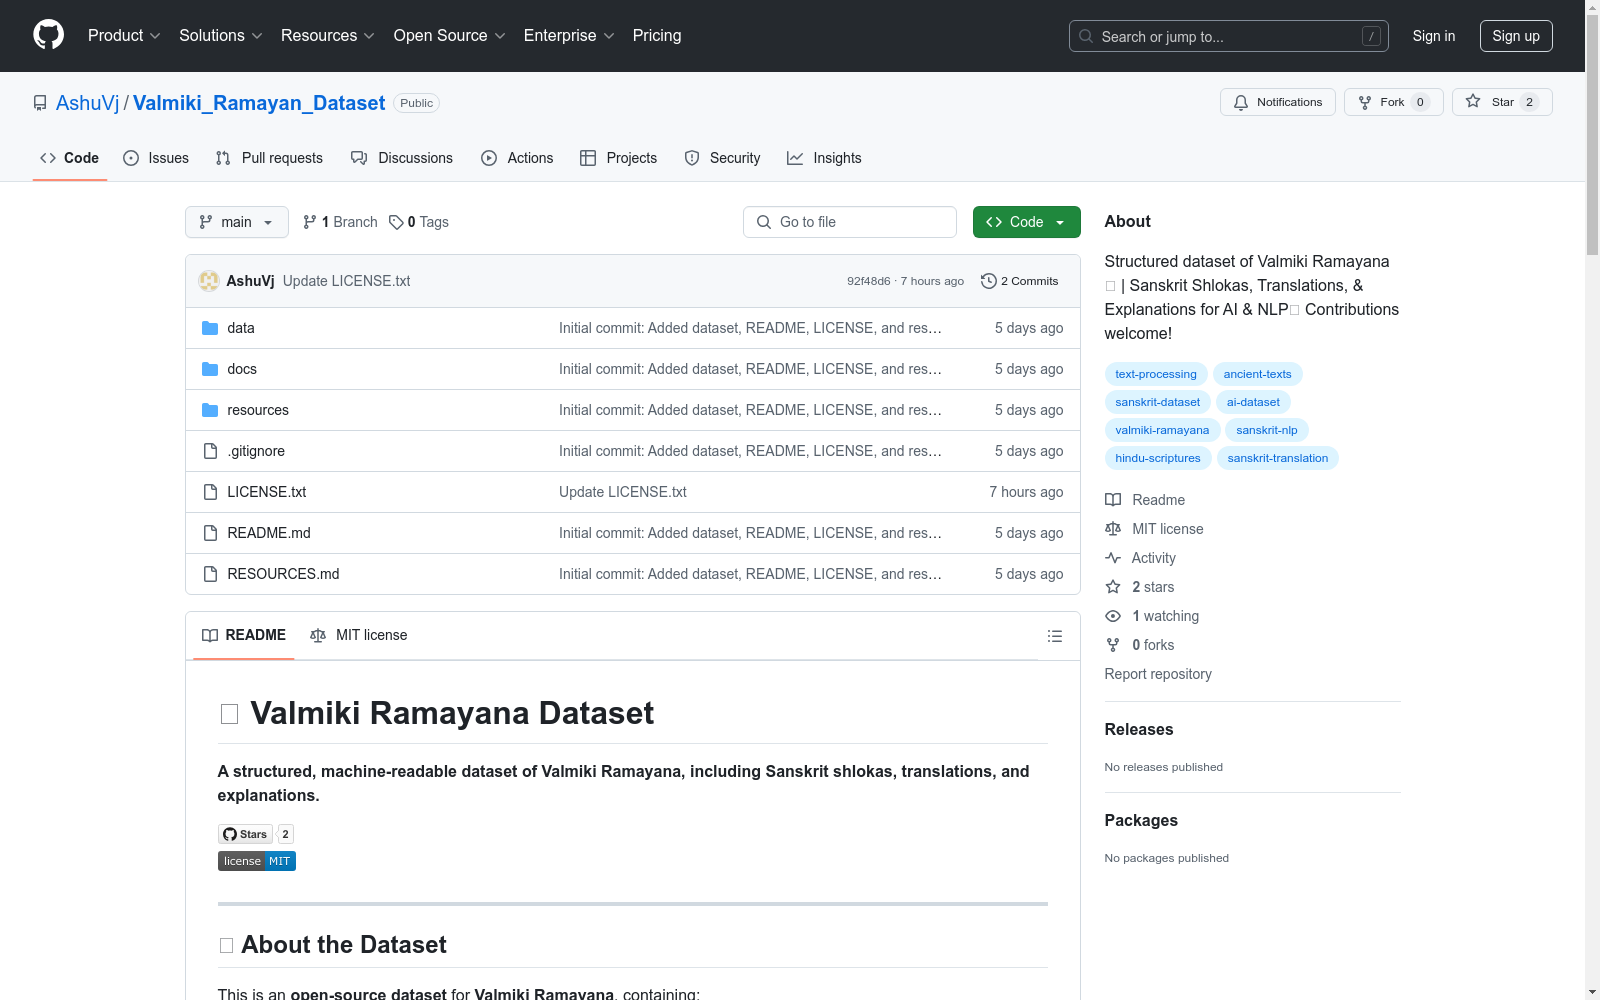This screenshot has height=1000, width=1600.
Task: Click the Go to file search field
Action: coord(850,222)
